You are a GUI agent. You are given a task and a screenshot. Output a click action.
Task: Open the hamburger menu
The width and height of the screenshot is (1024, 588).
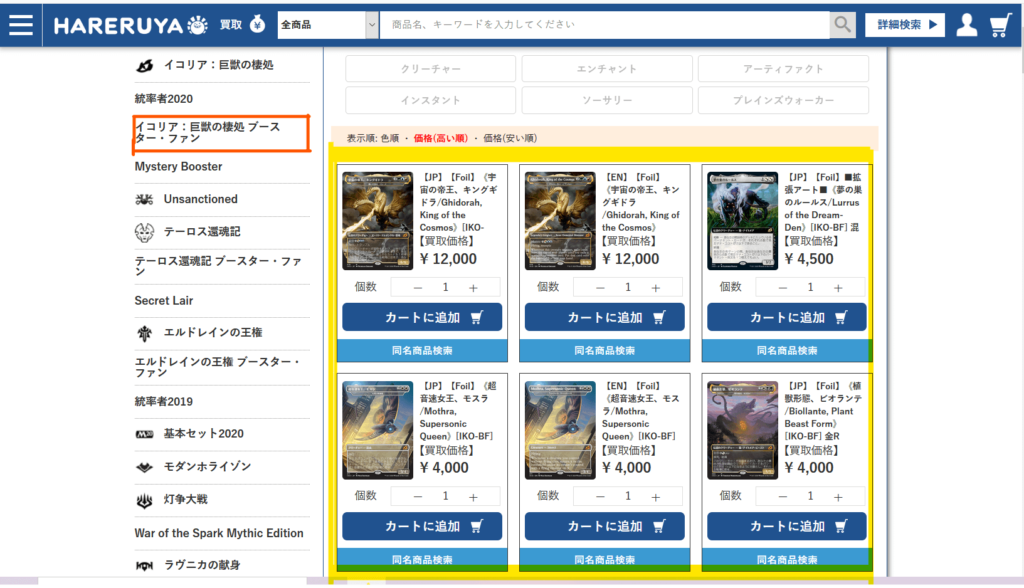[x=21, y=25]
